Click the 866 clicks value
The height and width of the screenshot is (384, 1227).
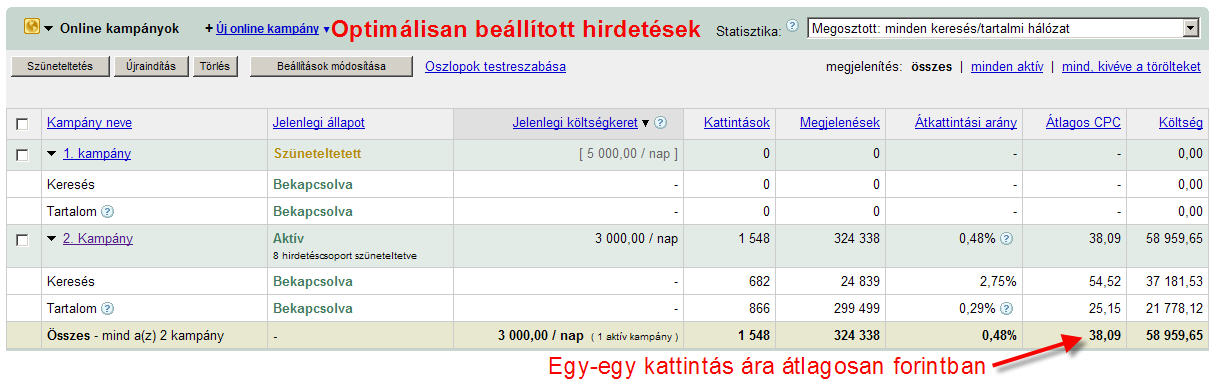[x=759, y=309]
